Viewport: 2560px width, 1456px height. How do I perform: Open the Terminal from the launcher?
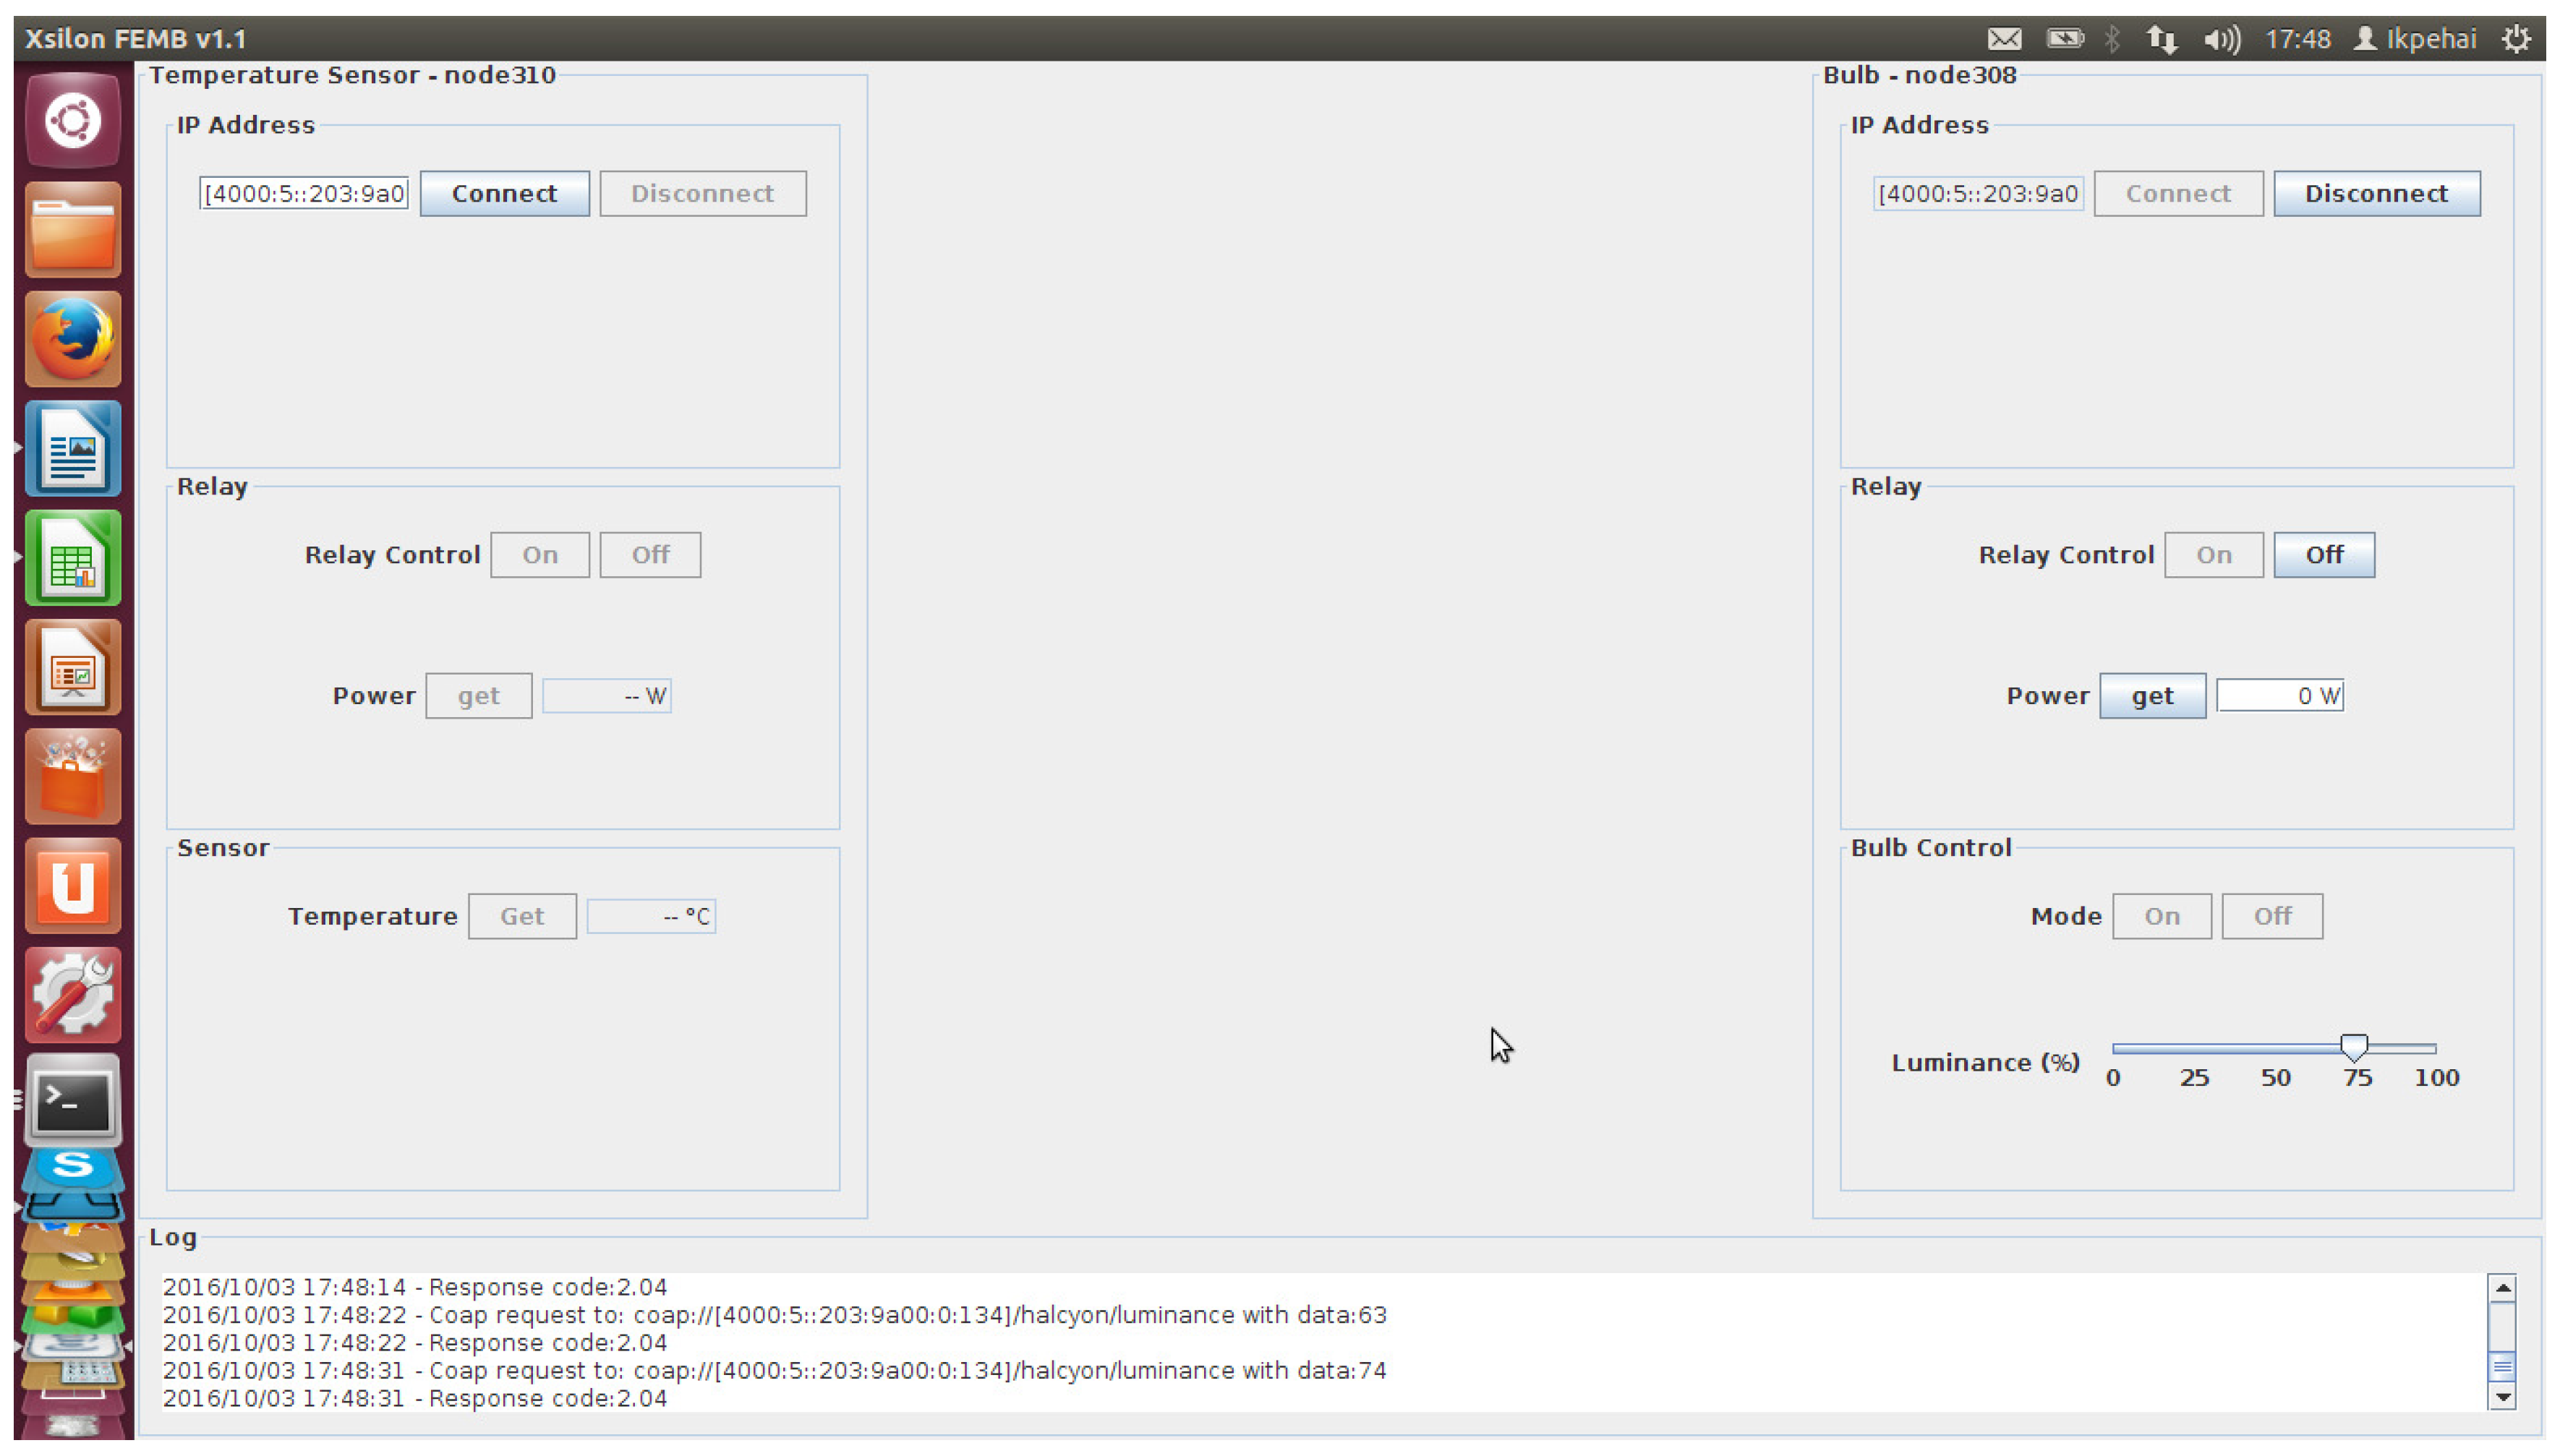[x=73, y=1102]
